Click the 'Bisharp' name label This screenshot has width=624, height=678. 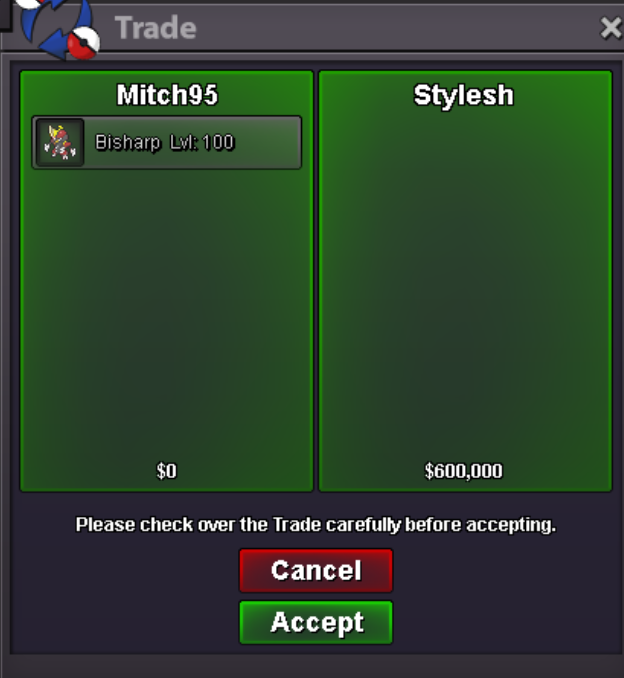click(x=128, y=142)
